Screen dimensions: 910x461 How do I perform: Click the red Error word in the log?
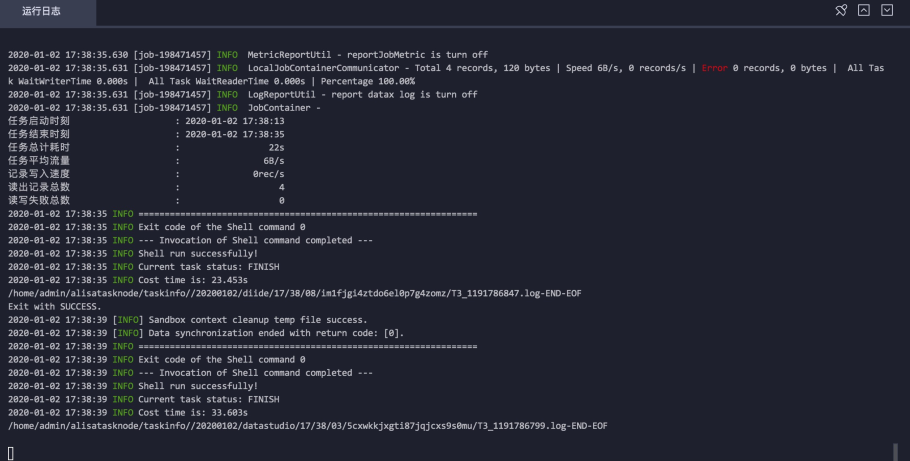coord(714,68)
